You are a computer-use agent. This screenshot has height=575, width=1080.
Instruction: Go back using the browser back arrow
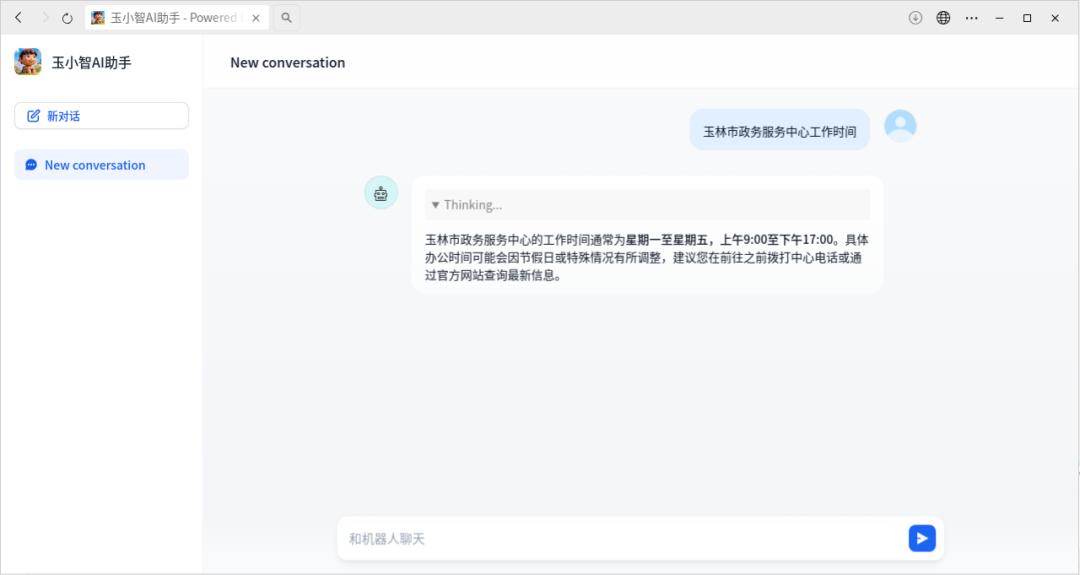(x=19, y=18)
